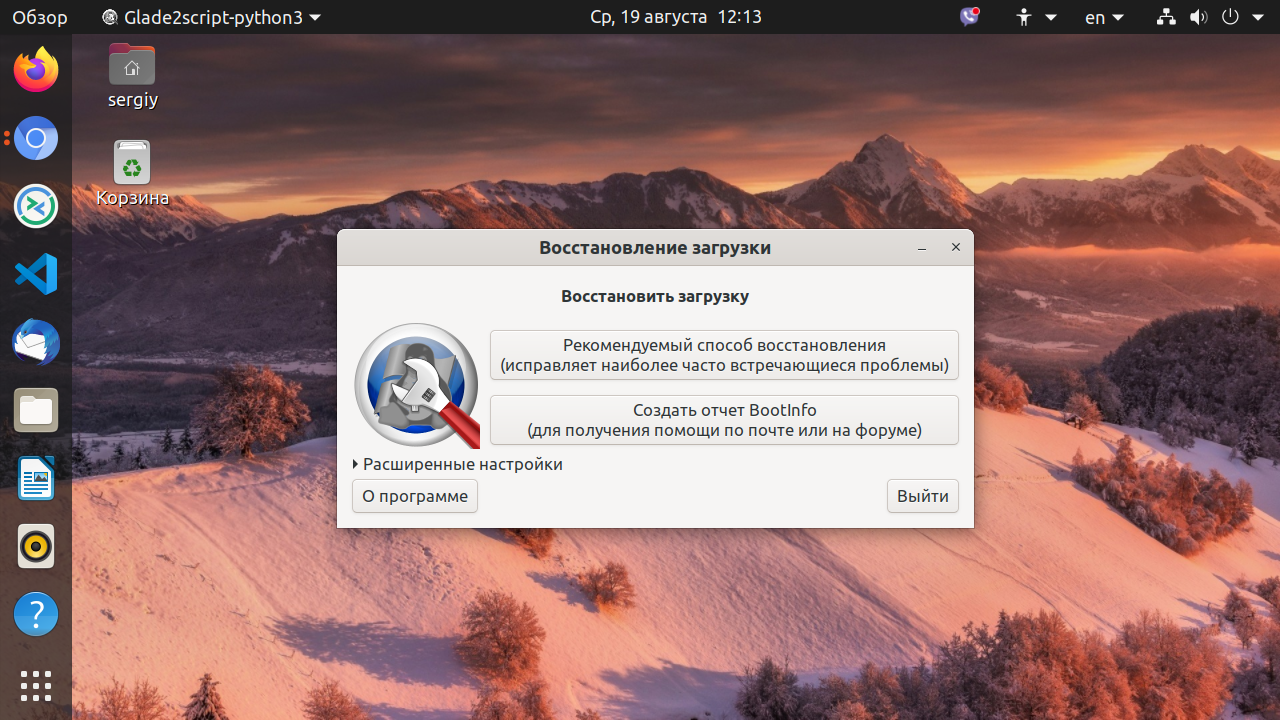
Task: Show the applications grid
Action: point(36,686)
